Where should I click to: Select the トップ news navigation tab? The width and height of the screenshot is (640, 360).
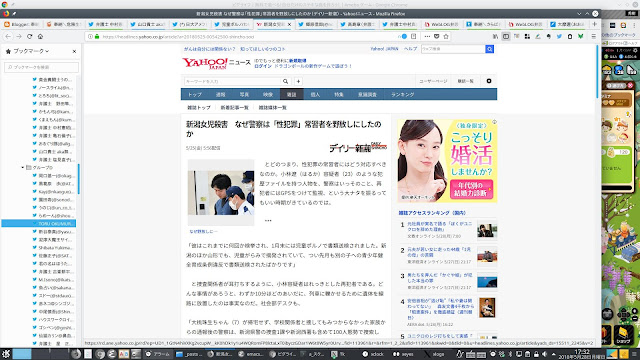click(195, 95)
